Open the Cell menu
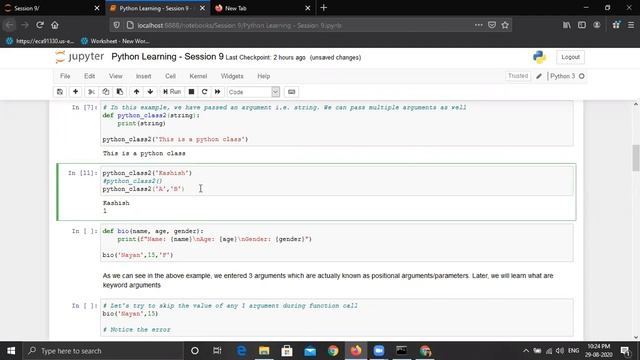Screen dimensions: 640x360 click(x=170, y=76)
